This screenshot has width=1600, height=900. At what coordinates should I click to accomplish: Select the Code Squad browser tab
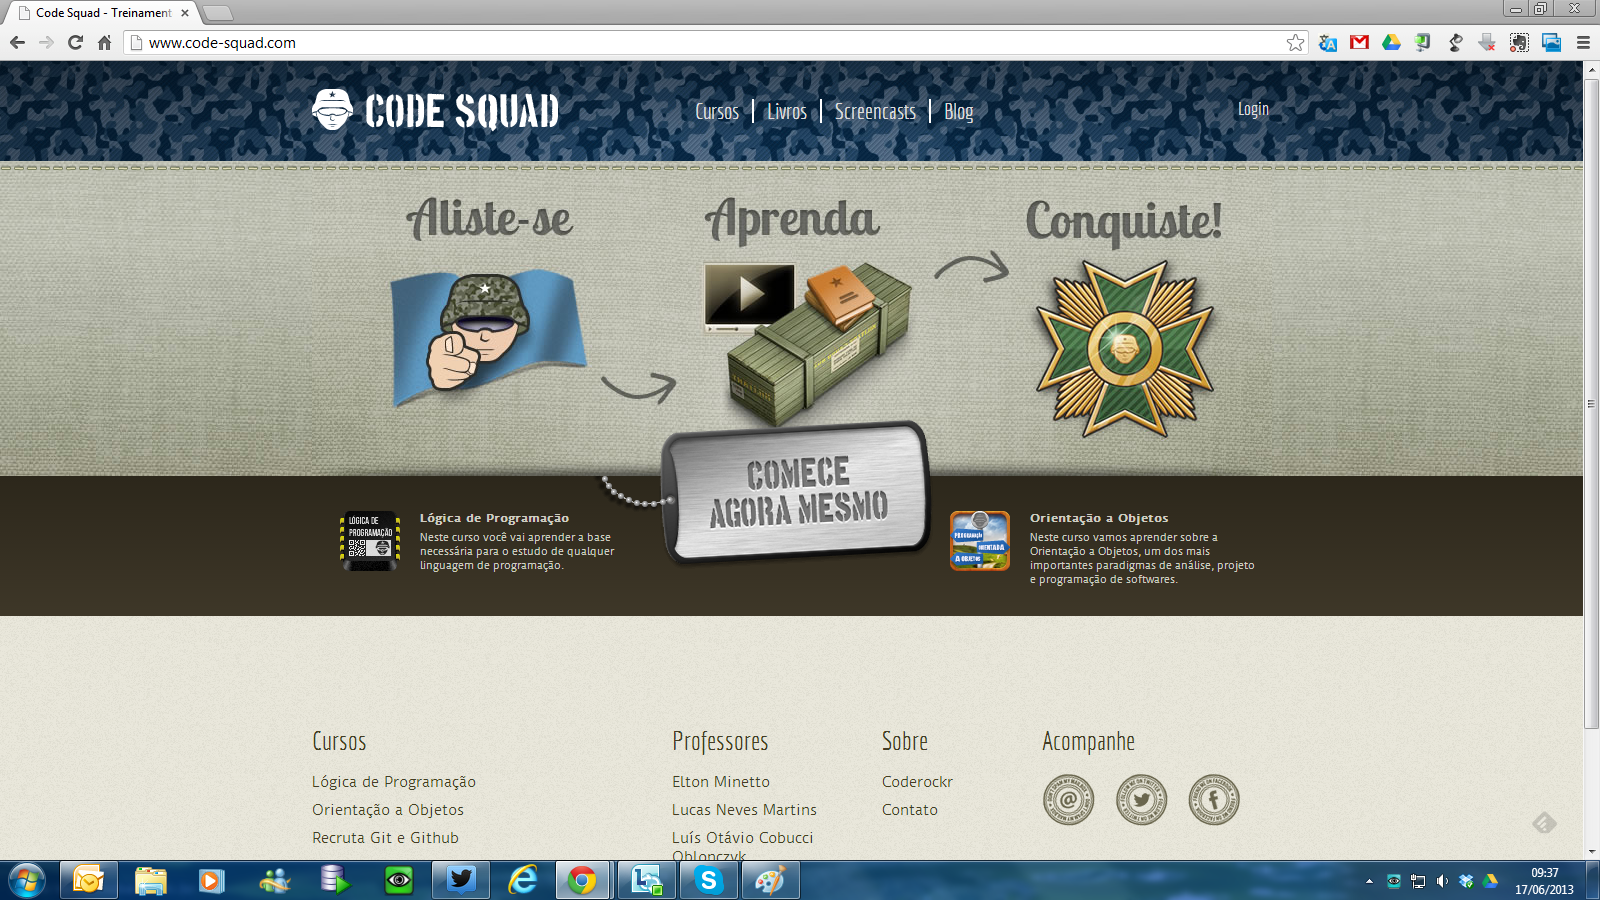[x=103, y=13]
